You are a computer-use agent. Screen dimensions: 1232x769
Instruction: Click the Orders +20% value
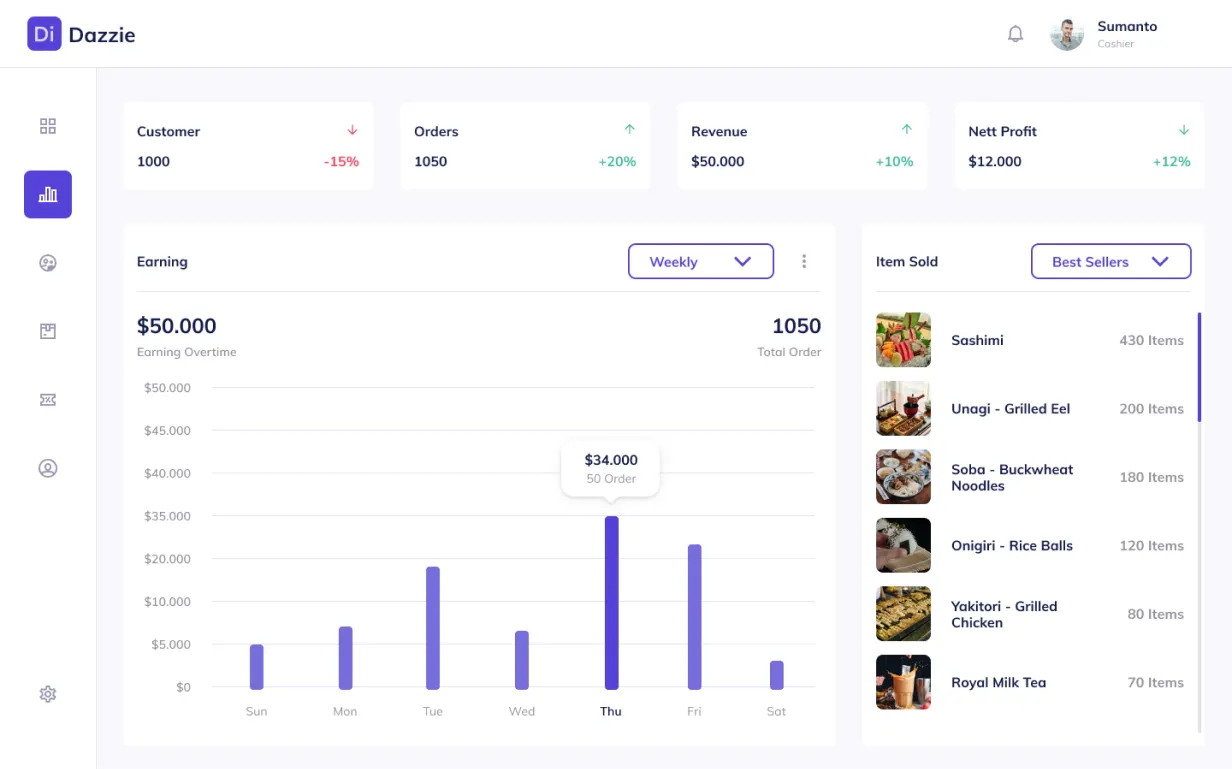point(617,161)
